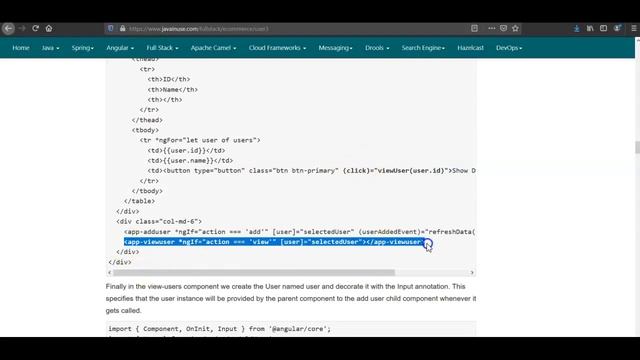Go to browser home page icon
This screenshot has width=640, height=360.
pyautogui.click(x=49, y=28)
